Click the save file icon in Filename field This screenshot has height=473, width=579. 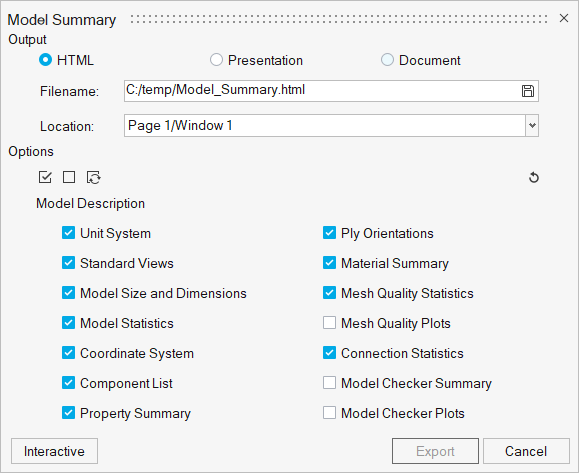click(x=528, y=91)
